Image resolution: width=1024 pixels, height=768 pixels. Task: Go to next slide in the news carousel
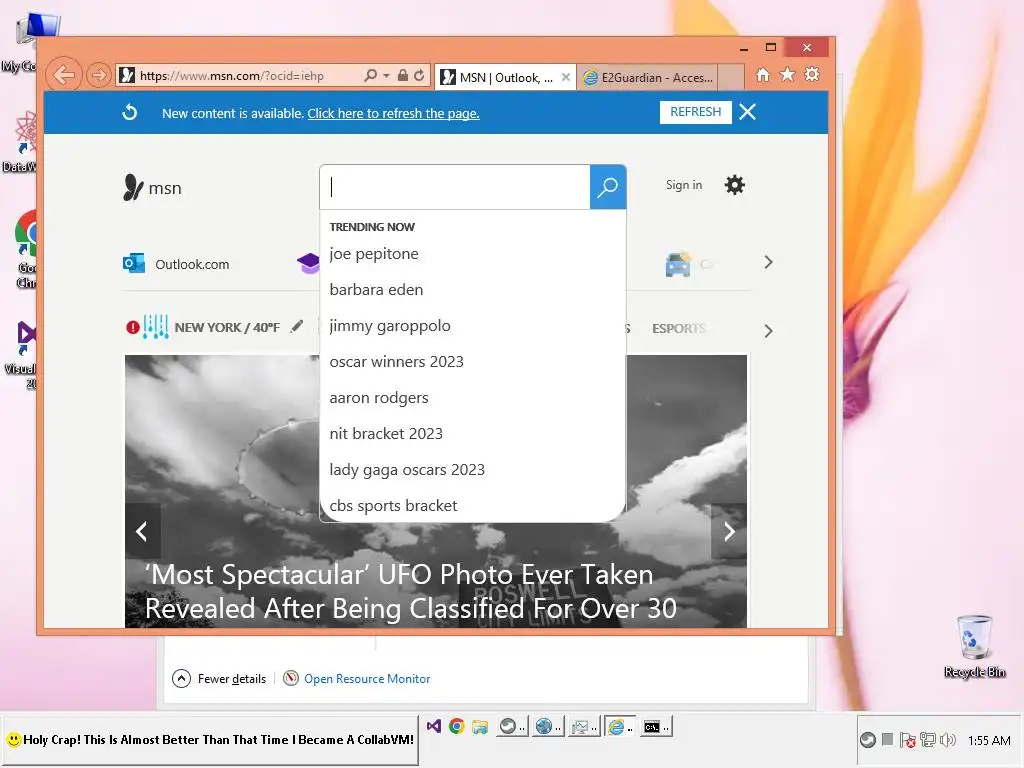(729, 531)
